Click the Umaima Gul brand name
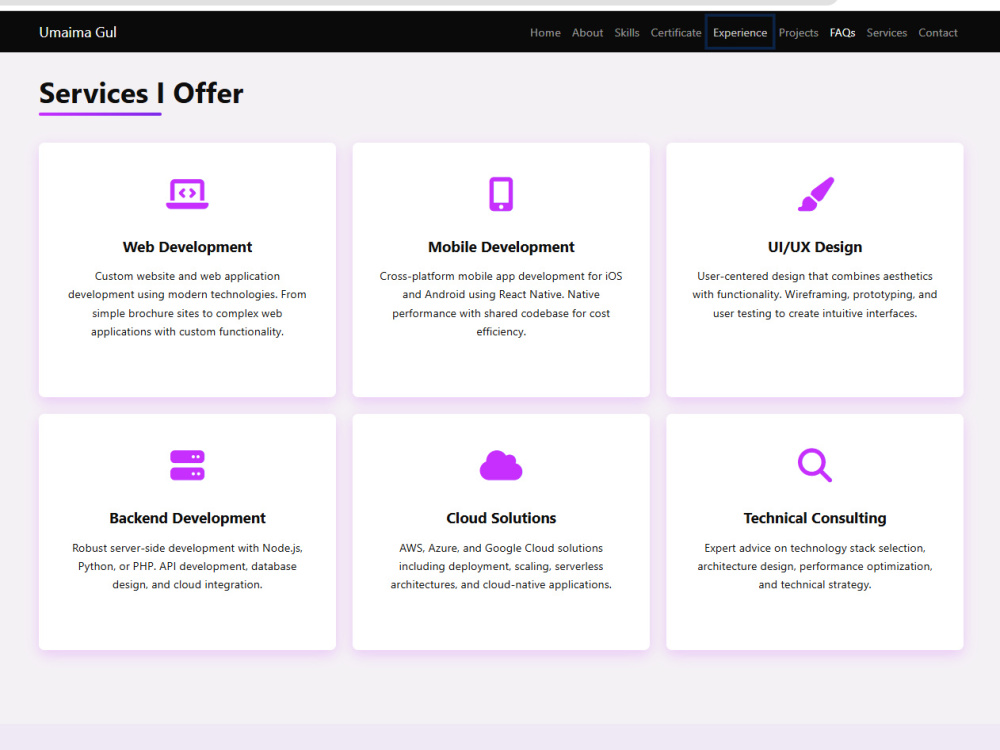1000x750 pixels. (x=78, y=33)
